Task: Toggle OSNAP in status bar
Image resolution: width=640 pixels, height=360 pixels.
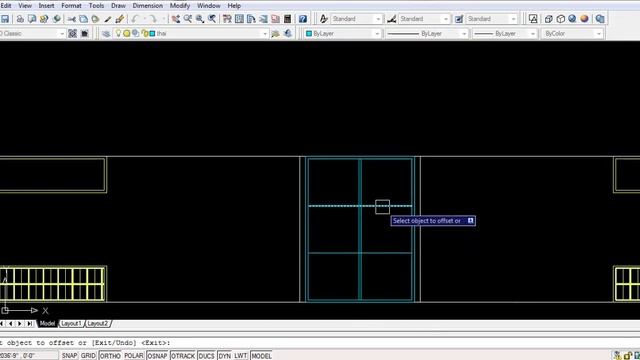Action: (157, 356)
